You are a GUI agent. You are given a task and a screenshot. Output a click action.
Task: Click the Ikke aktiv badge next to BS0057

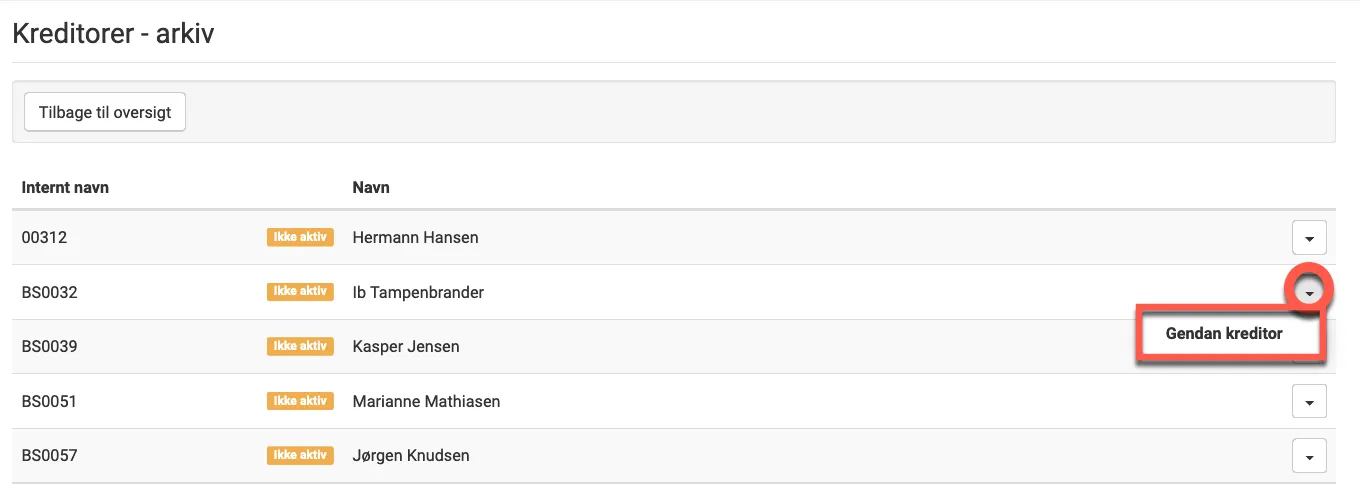tap(300, 455)
